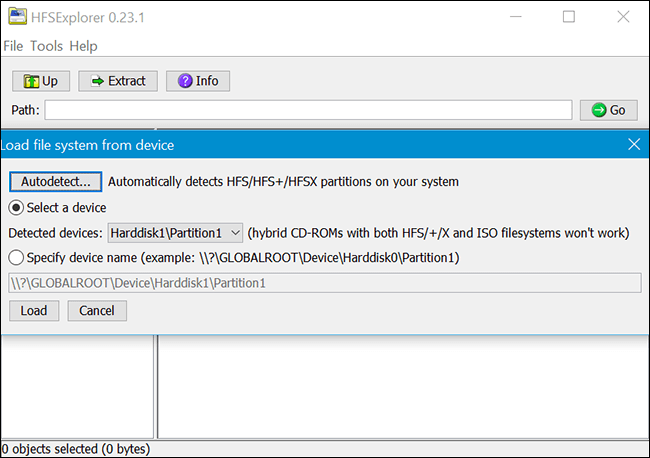This screenshot has width=650, height=458.
Task: Open the Tools menu
Action: 46,46
